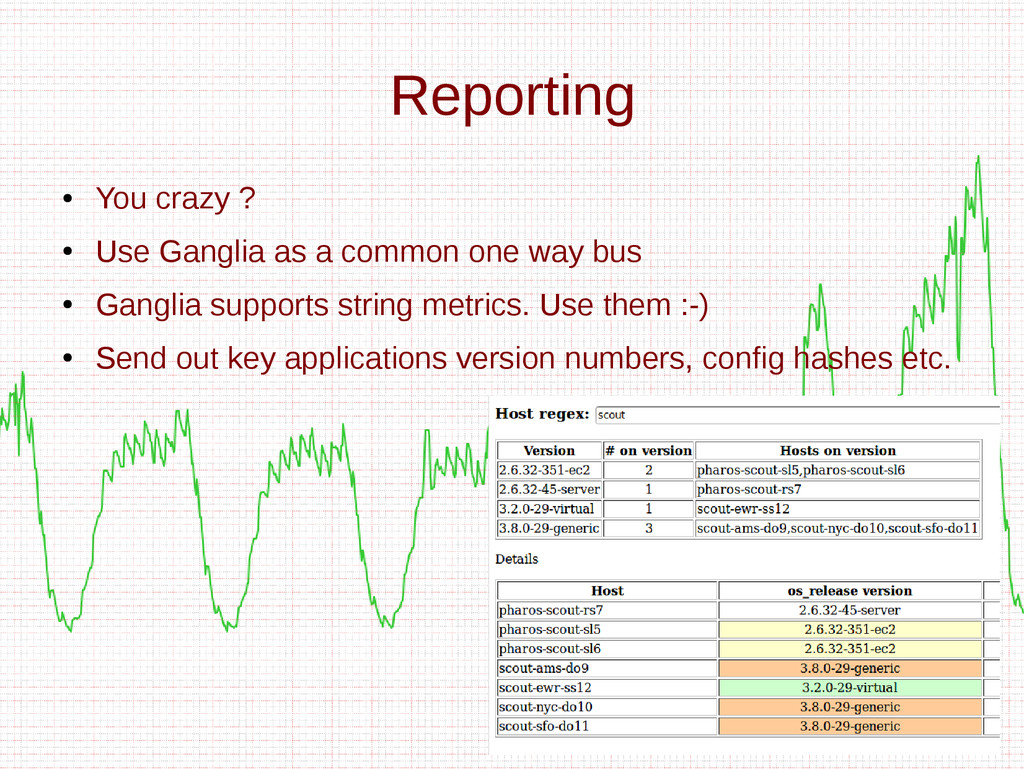Screen dimensions: 1024x769
Task: Click the 'Version' column header
Action: coord(549,450)
